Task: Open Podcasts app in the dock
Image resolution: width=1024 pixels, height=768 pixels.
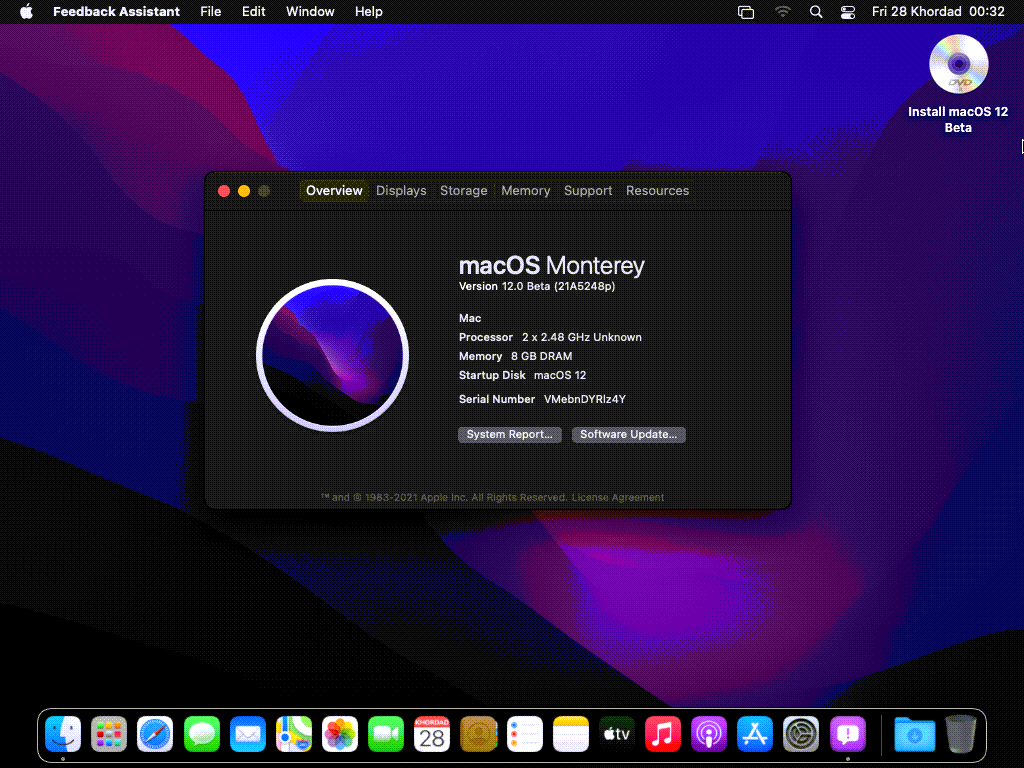Action: point(709,735)
